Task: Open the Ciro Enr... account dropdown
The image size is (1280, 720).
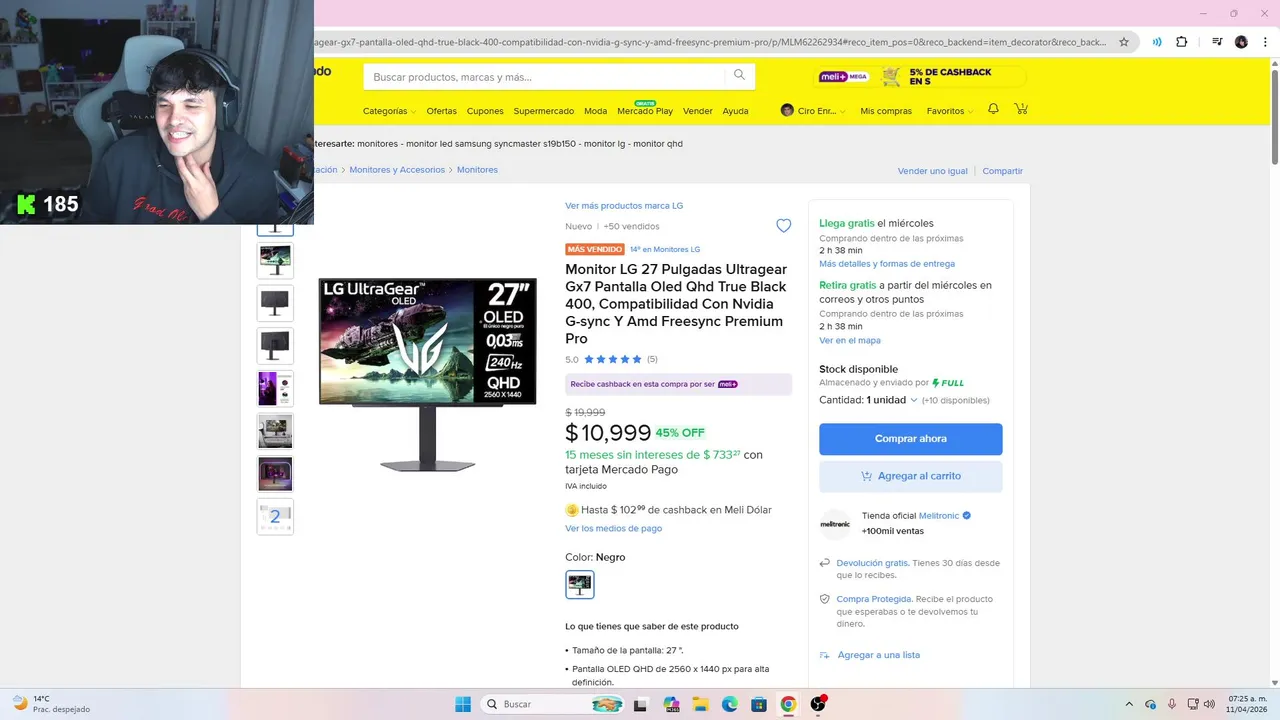Action: [813, 111]
